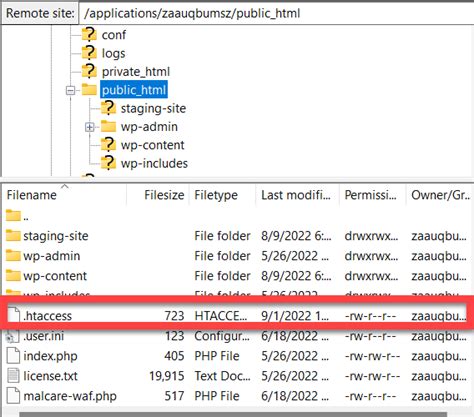Screen dimensions: 474x417
Task: Expand the wp-admin tree node
Action: (x=90, y=127)
